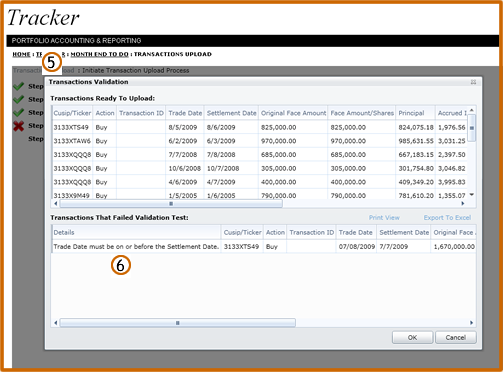Sort upper table by Transaction ID header

[x=141, y=113]
